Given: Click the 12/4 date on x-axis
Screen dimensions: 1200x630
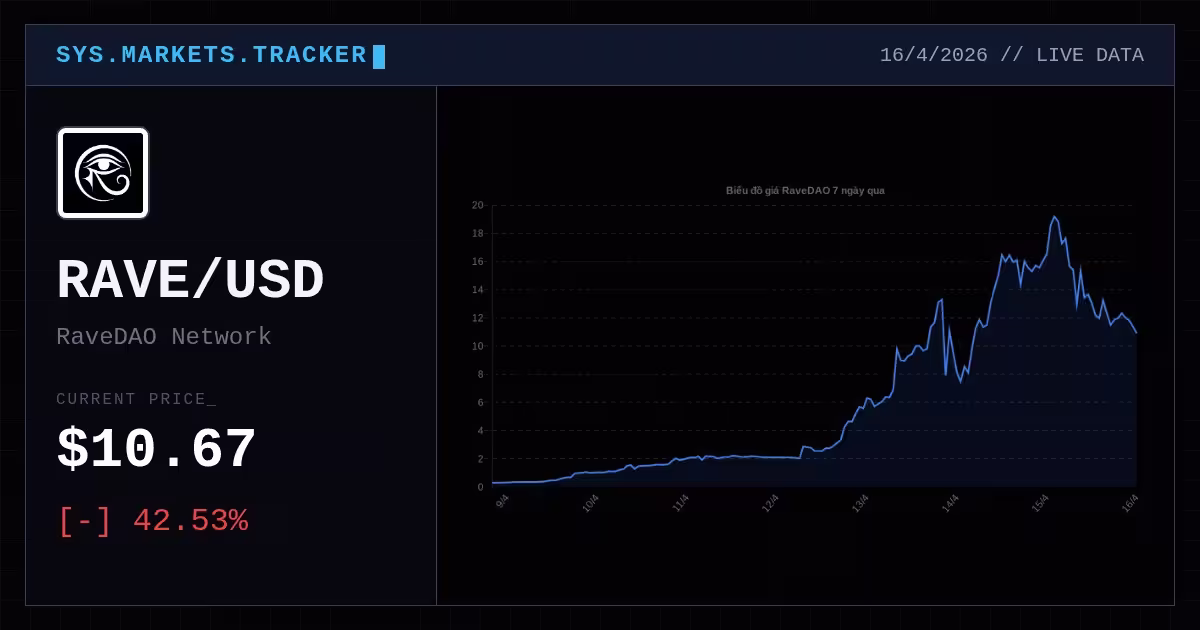Looking at the screenshot, I should (770, 503).
